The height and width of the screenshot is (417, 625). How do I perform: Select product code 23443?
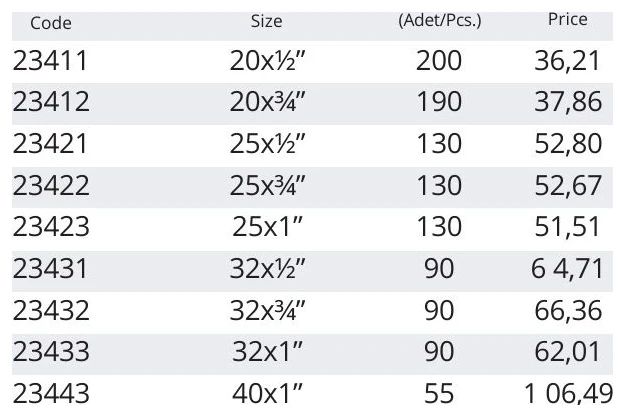coord(51,393)
